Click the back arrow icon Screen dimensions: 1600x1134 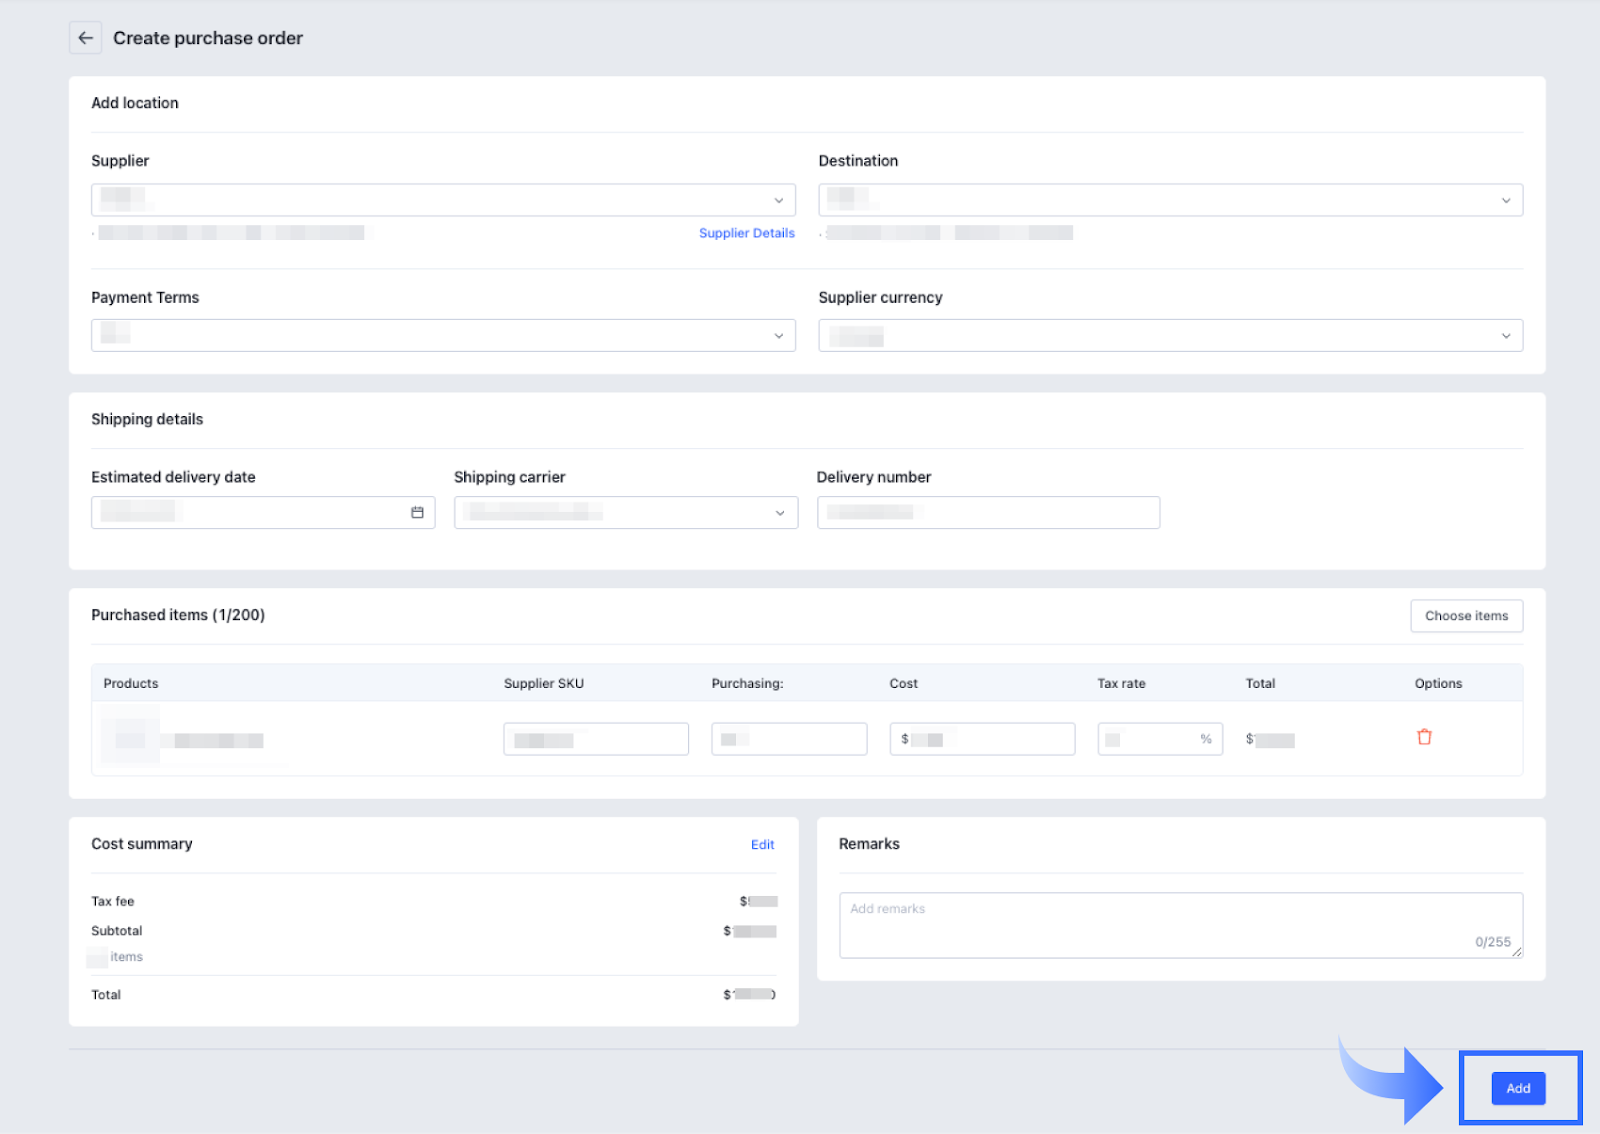pos(86,38)
